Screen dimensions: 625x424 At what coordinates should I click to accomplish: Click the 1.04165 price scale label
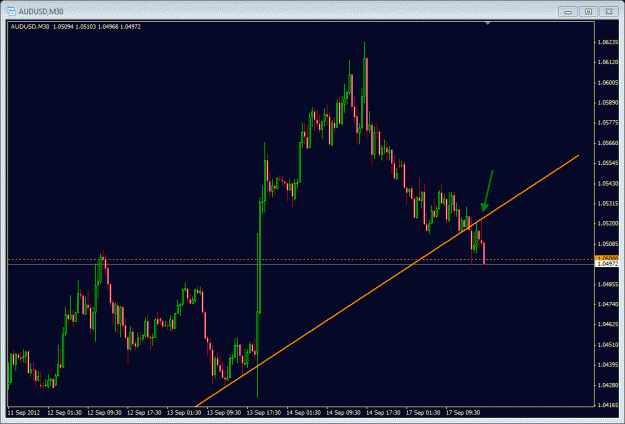point(608,405)
